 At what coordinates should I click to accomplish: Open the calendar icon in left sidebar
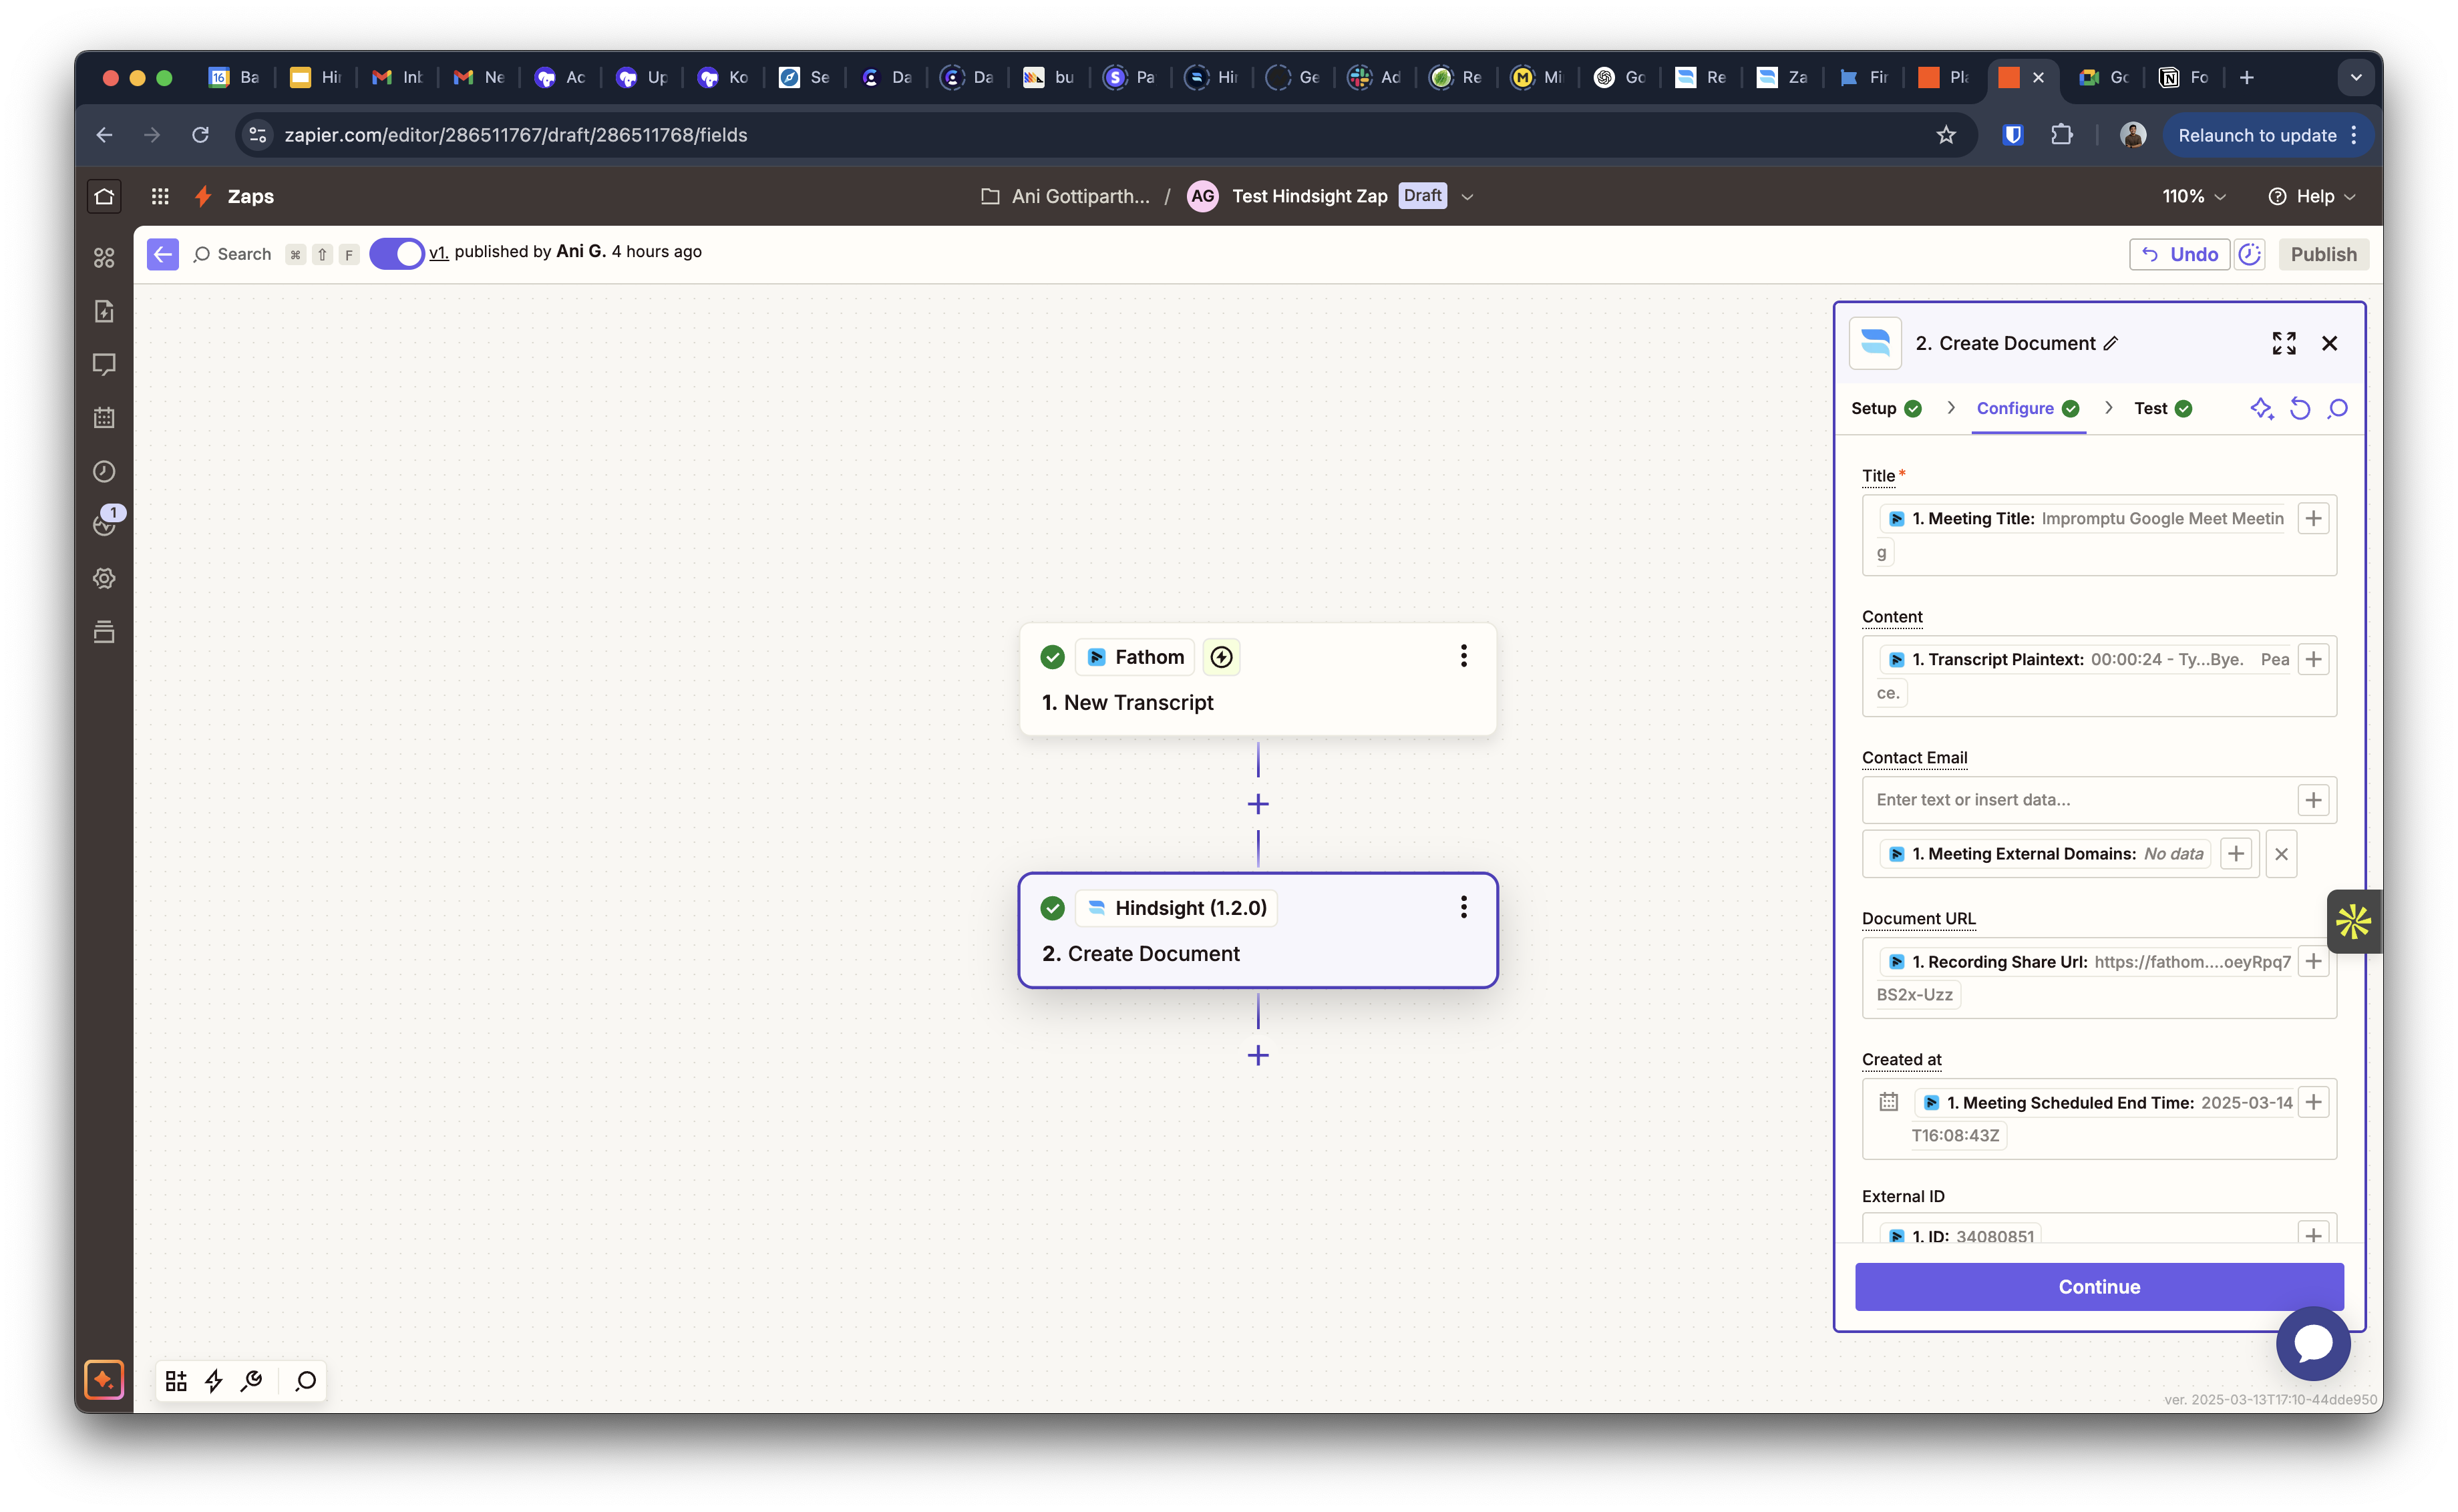click(x=104, y=418)
